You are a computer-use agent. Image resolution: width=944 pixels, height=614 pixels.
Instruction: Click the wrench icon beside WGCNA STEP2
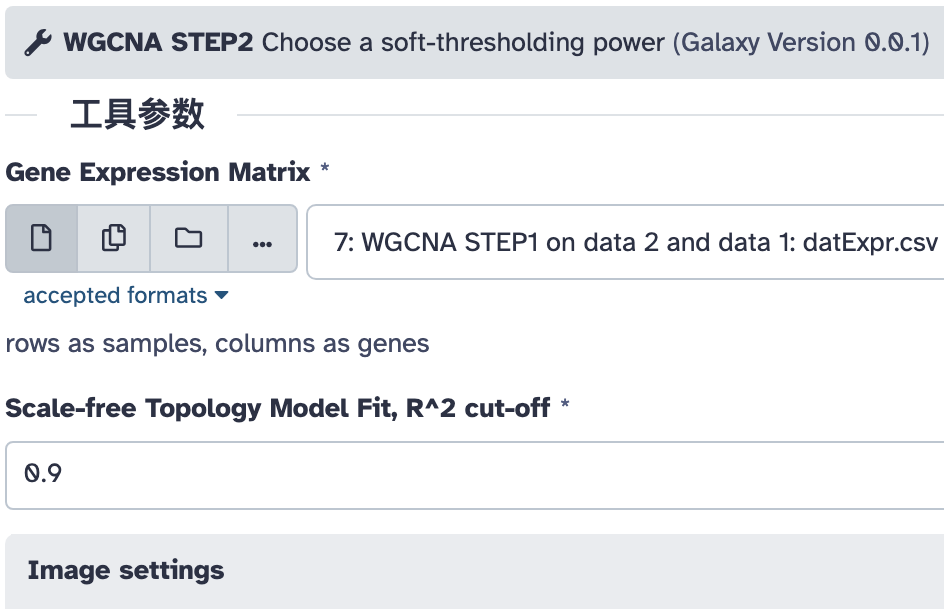[x=38, y=43]
